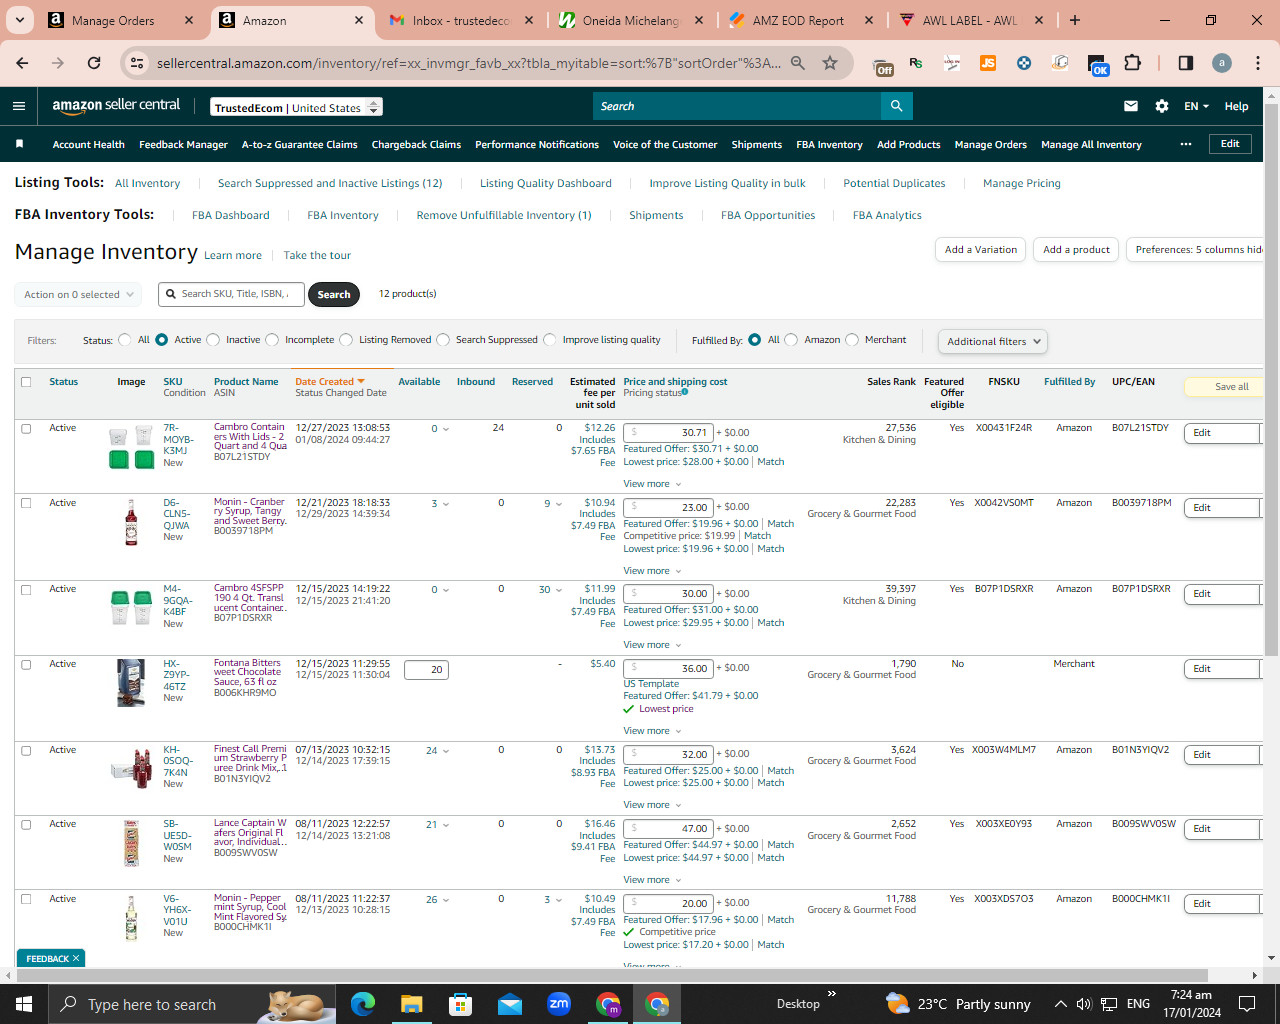The height and width of the screenshot is (1024, 1280).
Task: Open the more options ellipsis in favorites bar
Action: [x=1186, y=144]
